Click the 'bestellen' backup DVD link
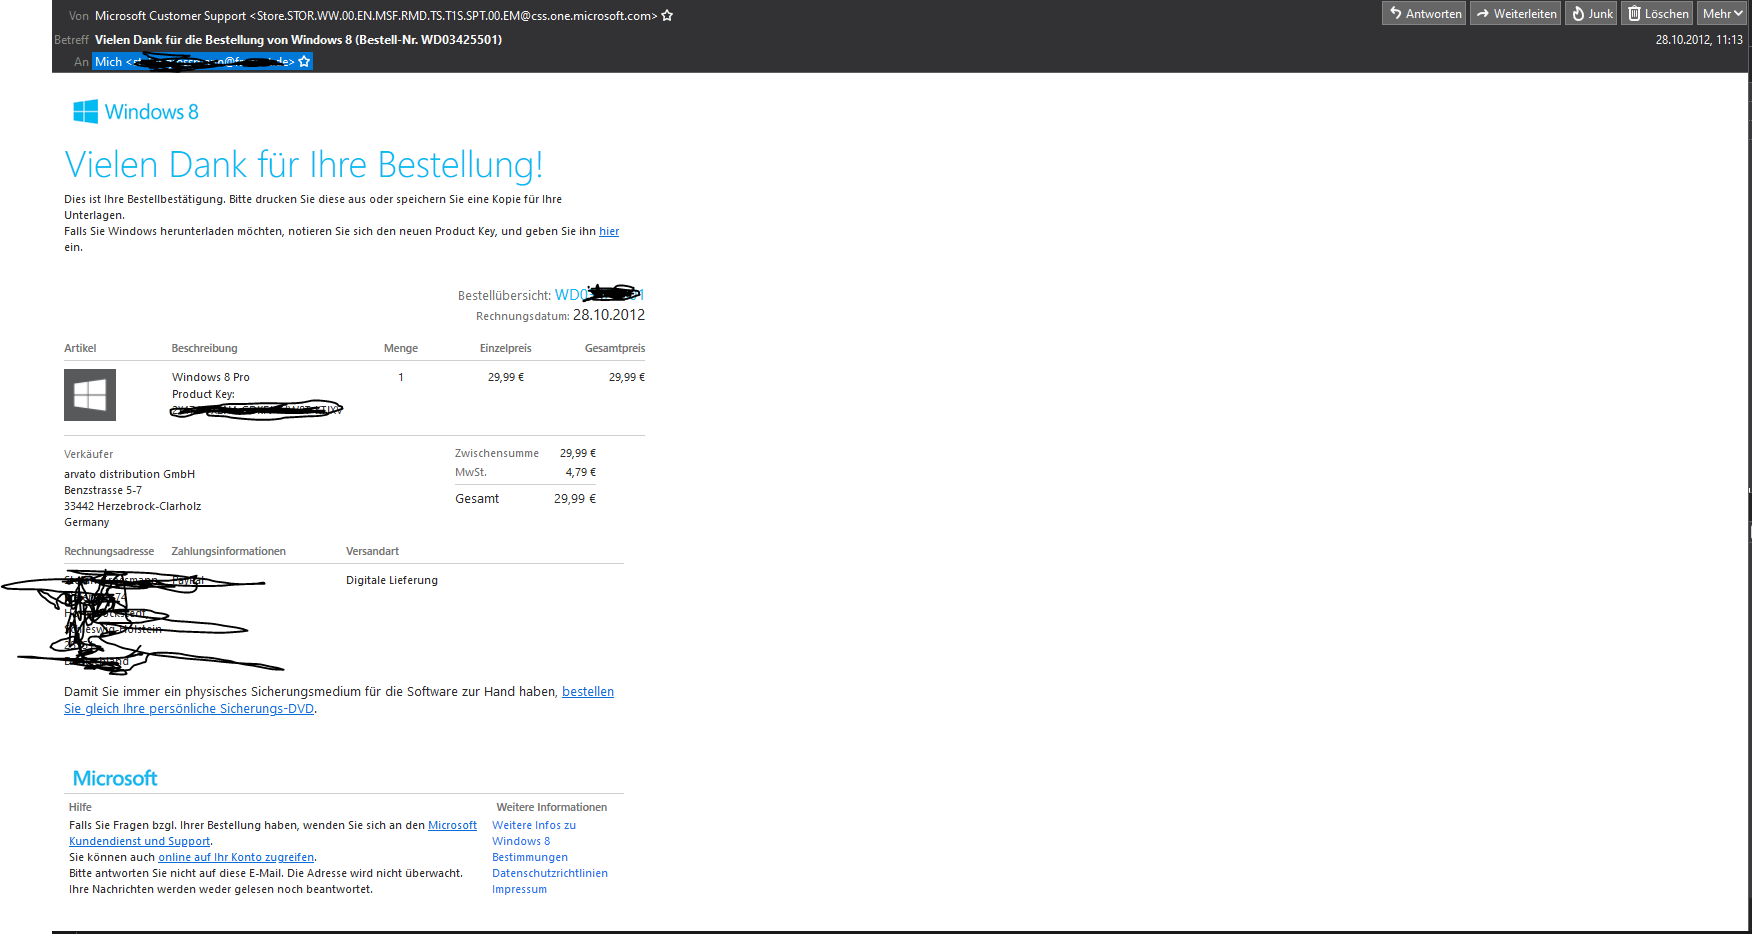The height and width of the screenshot is (934, 1752). [x=588, y=691]
